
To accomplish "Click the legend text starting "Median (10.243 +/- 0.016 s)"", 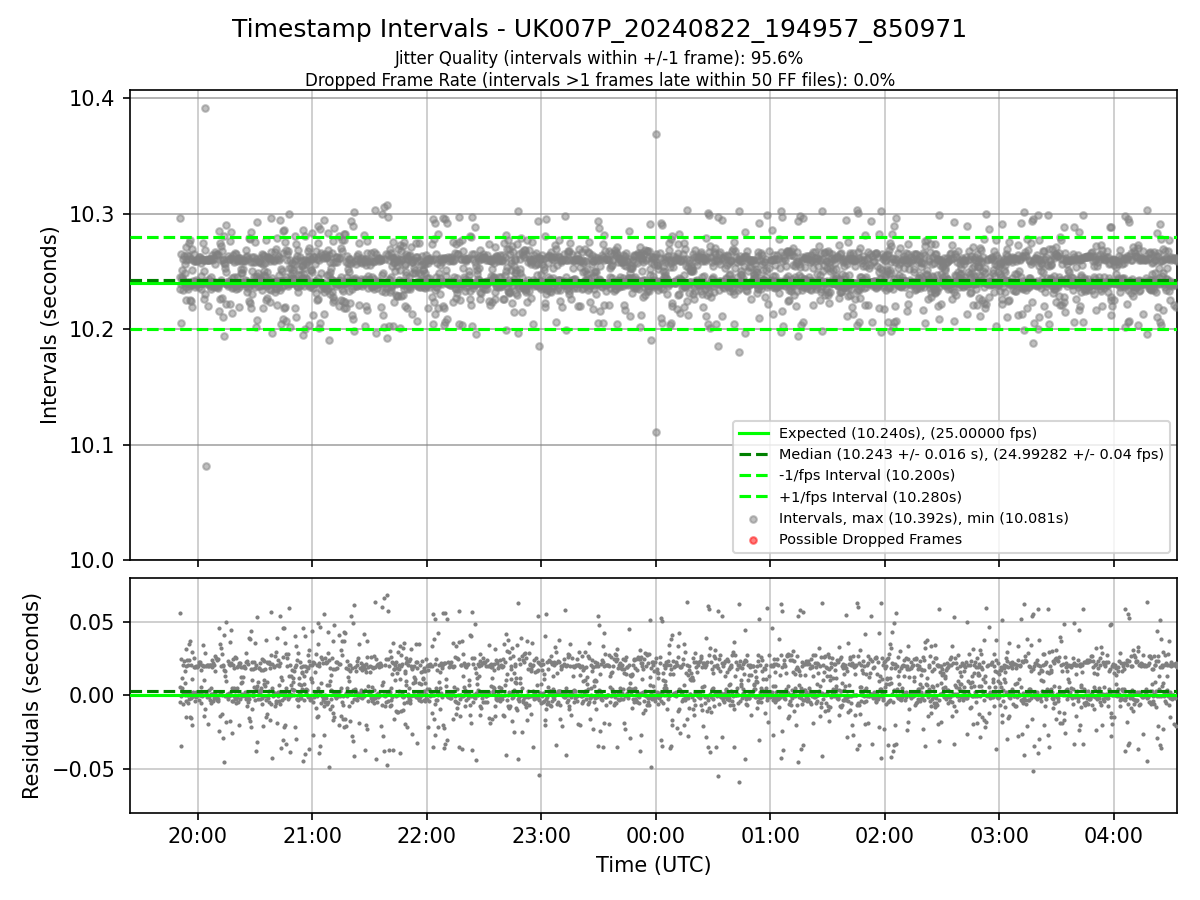I will [x=971, y=454].
